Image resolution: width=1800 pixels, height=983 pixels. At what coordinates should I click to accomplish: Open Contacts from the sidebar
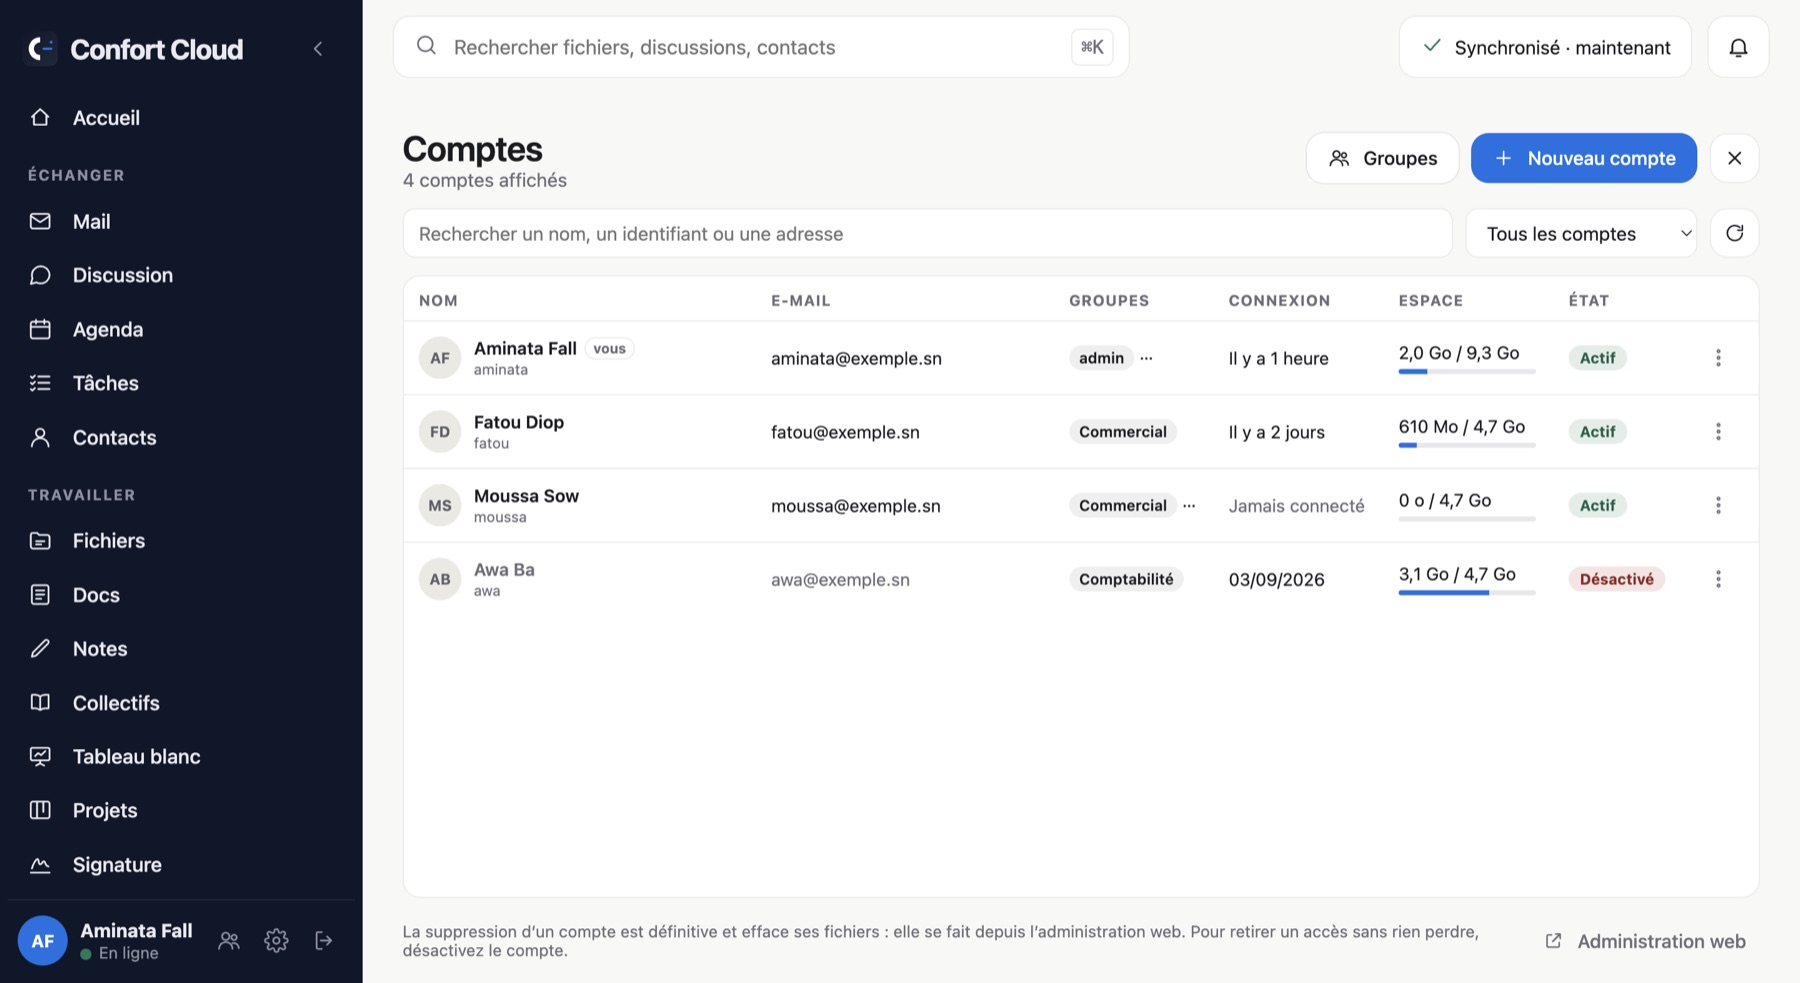(x=181, y=437)
